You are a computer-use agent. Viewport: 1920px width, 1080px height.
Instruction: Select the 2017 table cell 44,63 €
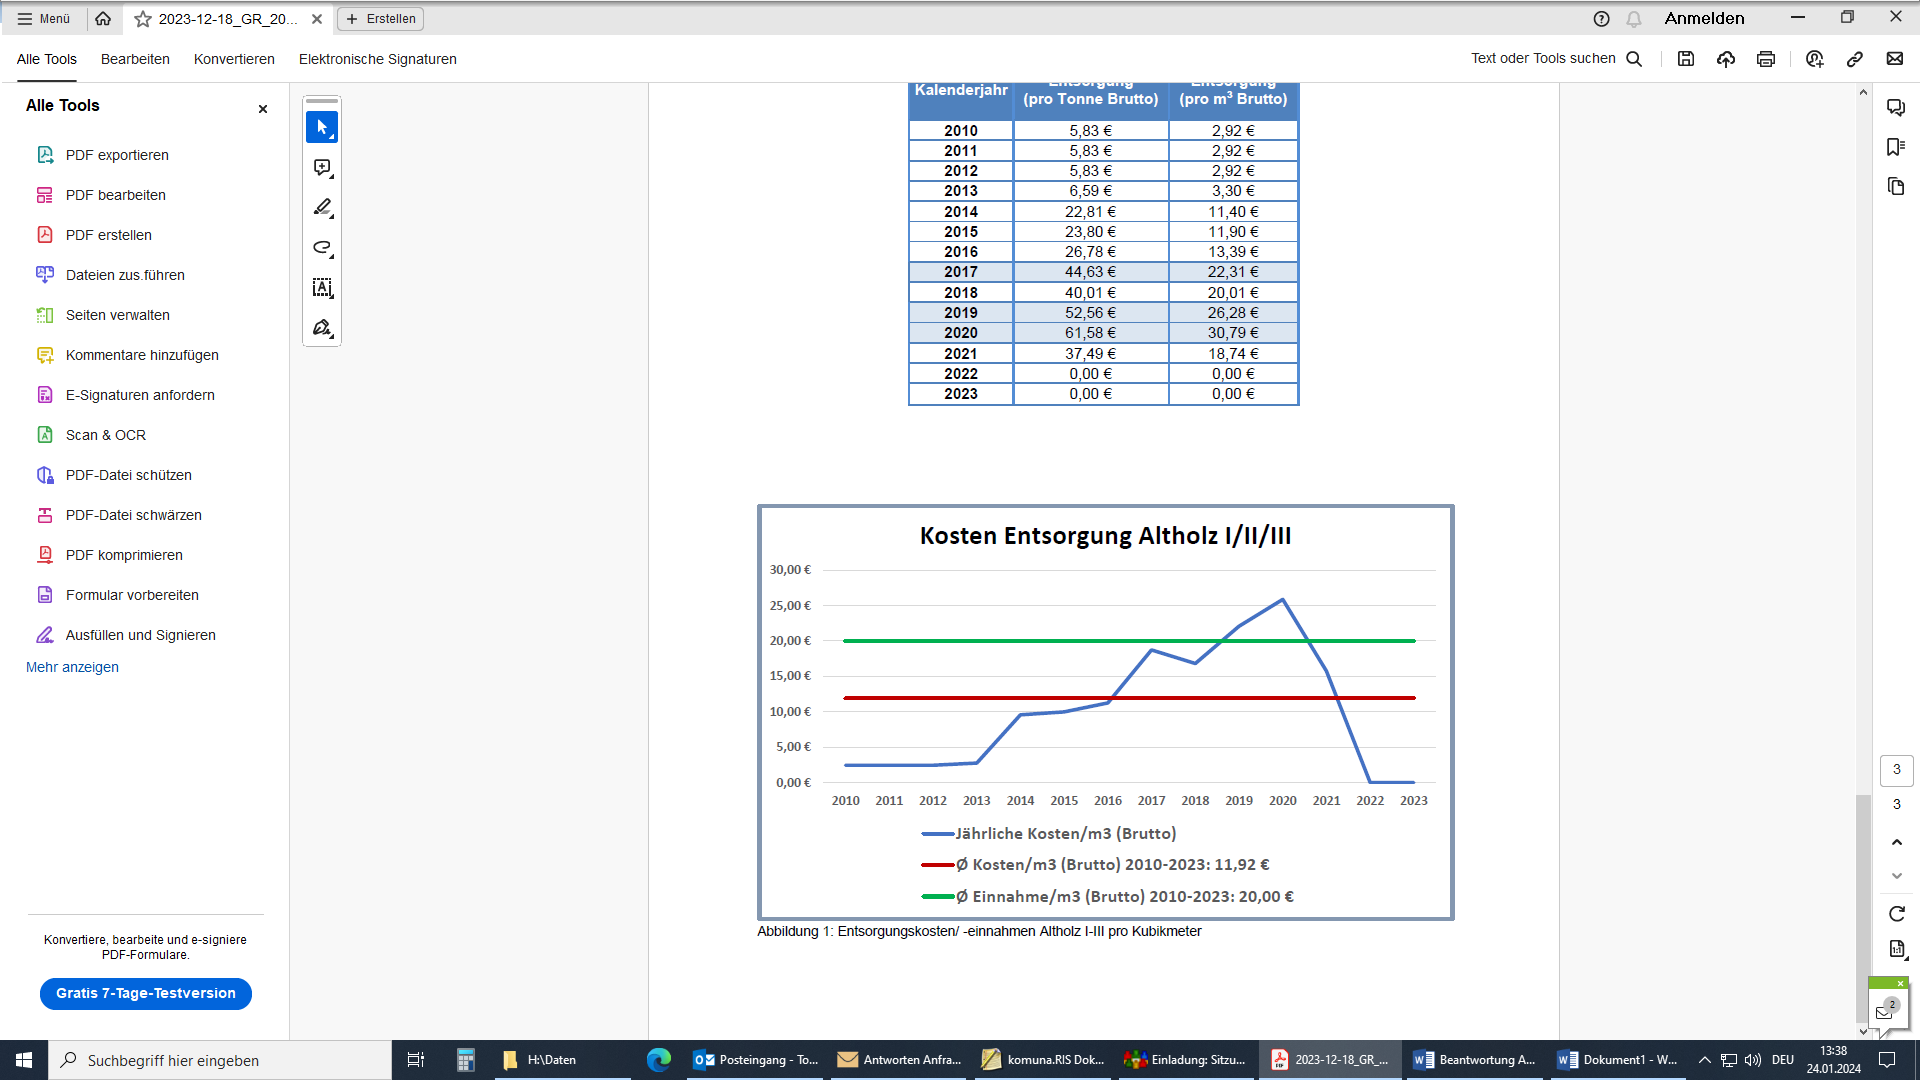(1090, 272)
